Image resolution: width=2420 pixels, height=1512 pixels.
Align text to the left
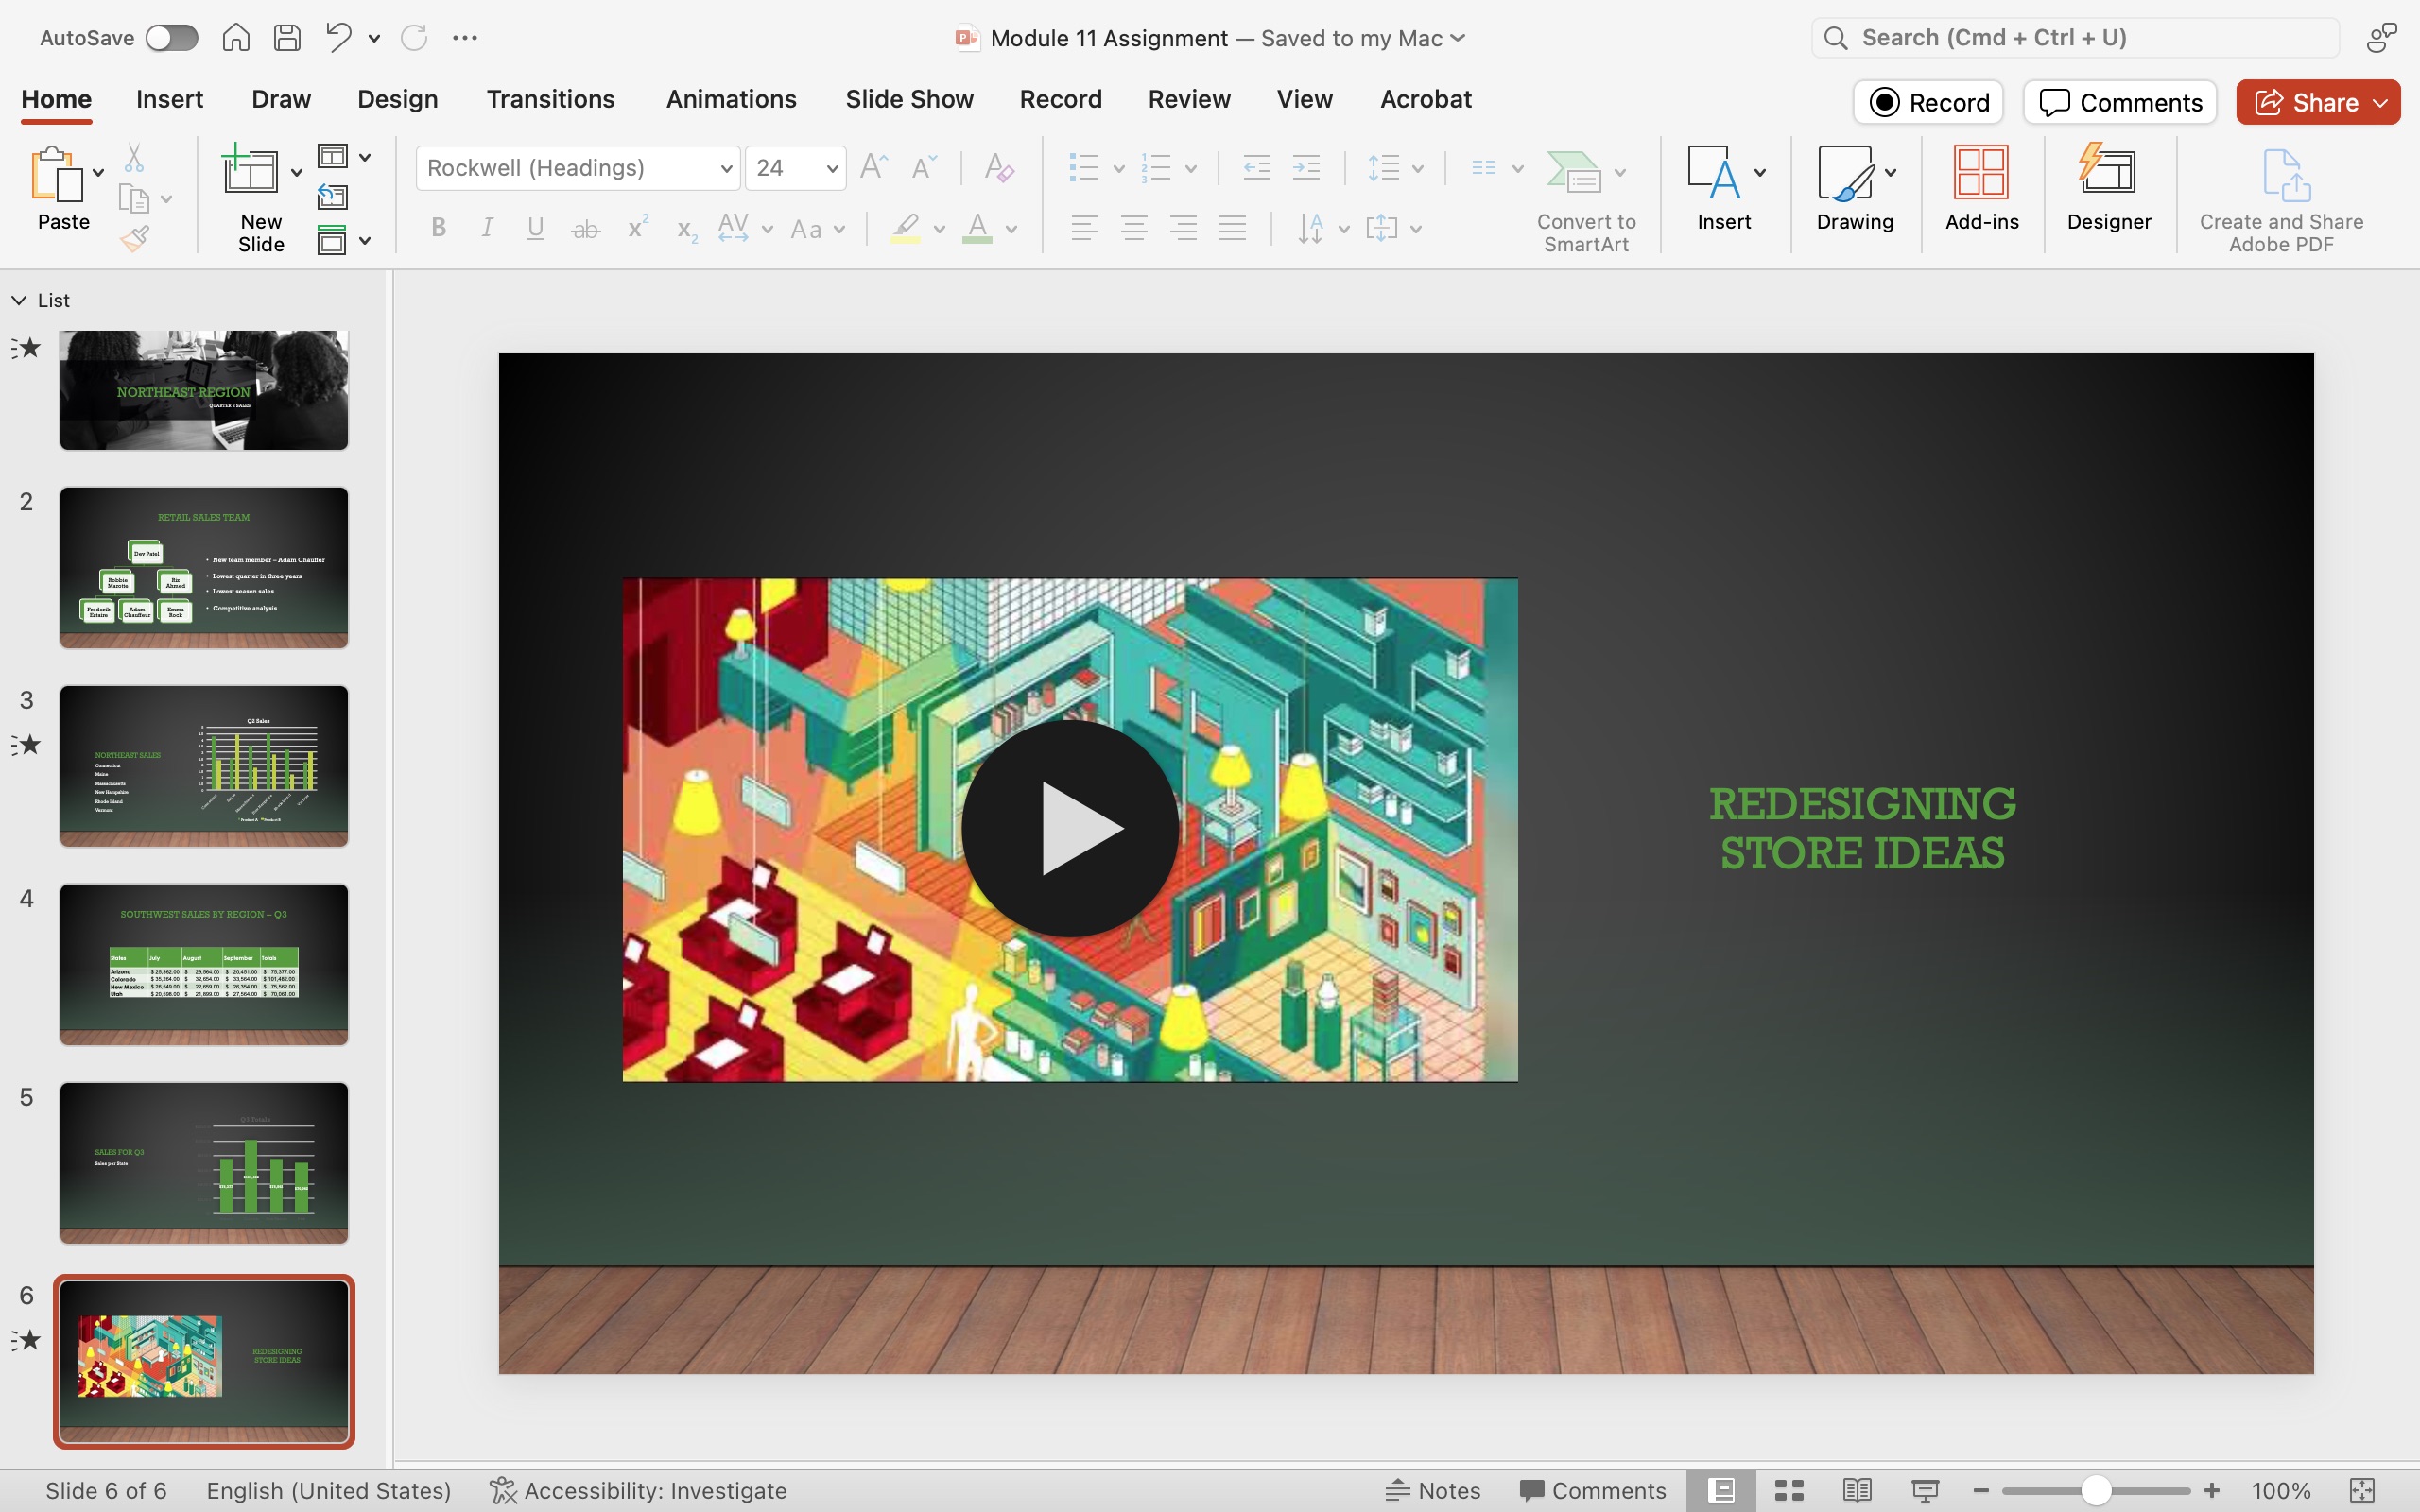1085,228
